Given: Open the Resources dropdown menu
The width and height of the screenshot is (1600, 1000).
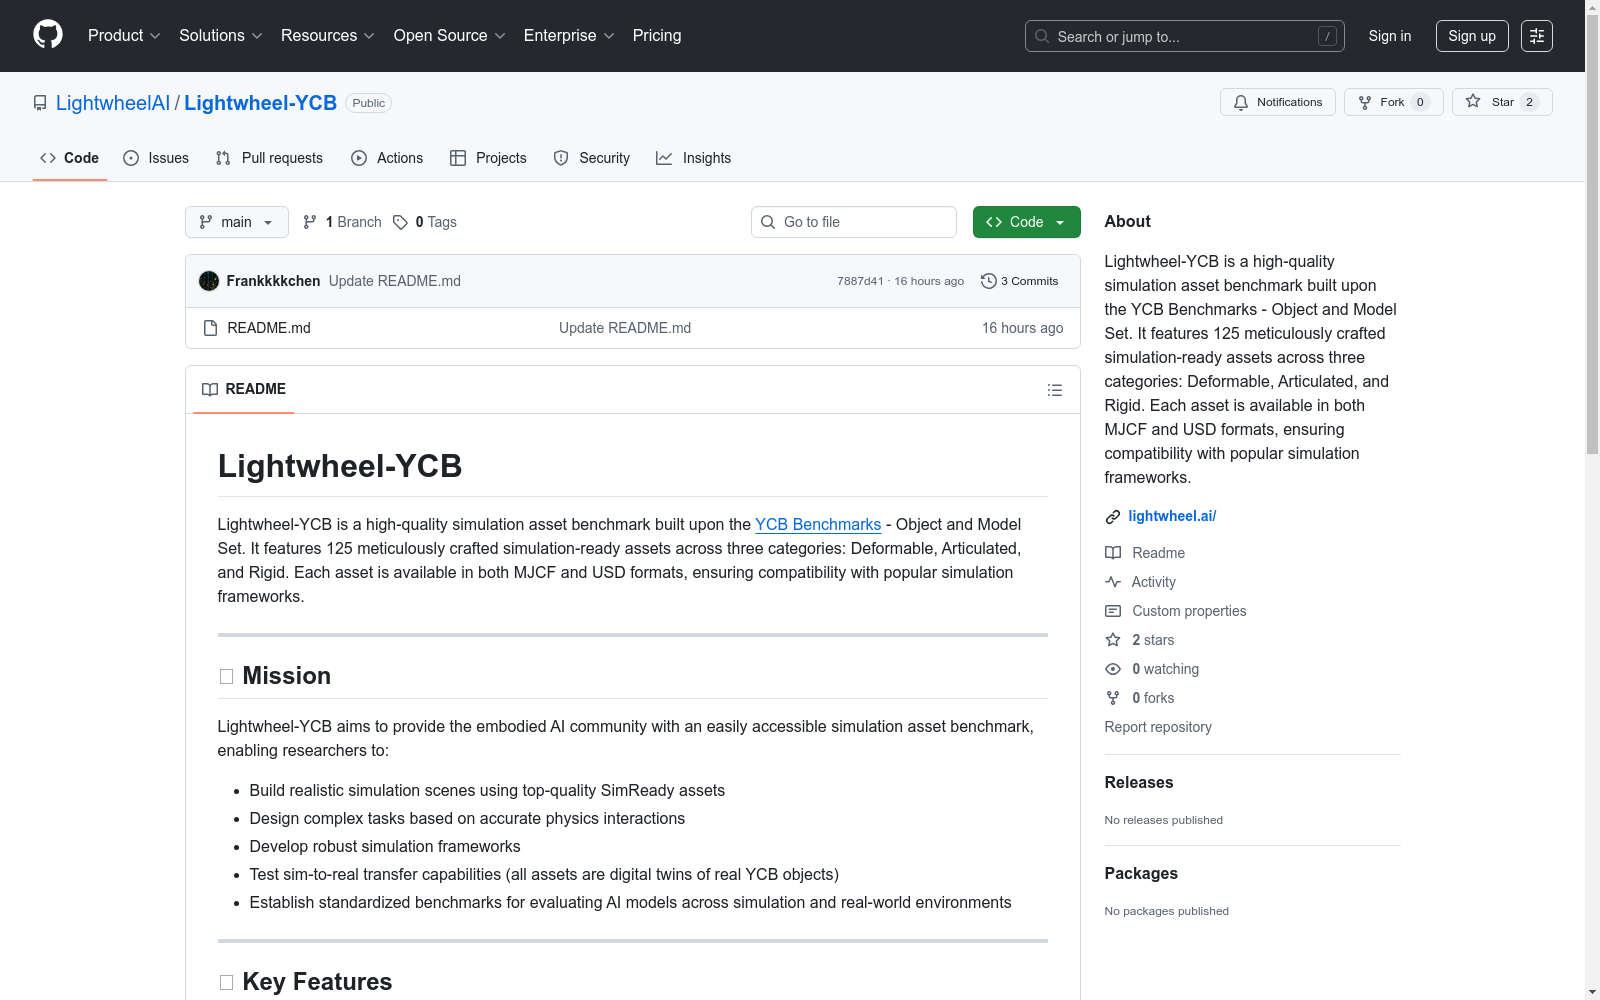Looking at the screenshot, I should pos(328,36).
